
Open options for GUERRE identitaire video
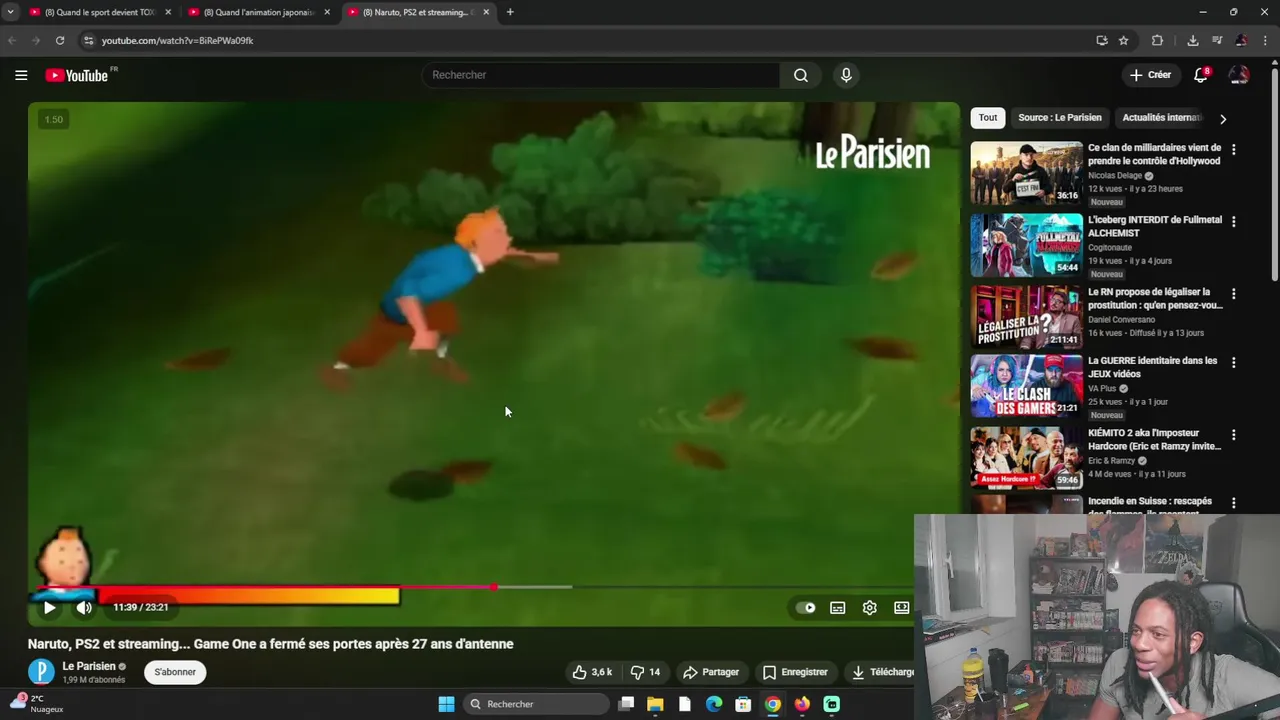(1233, 362)
